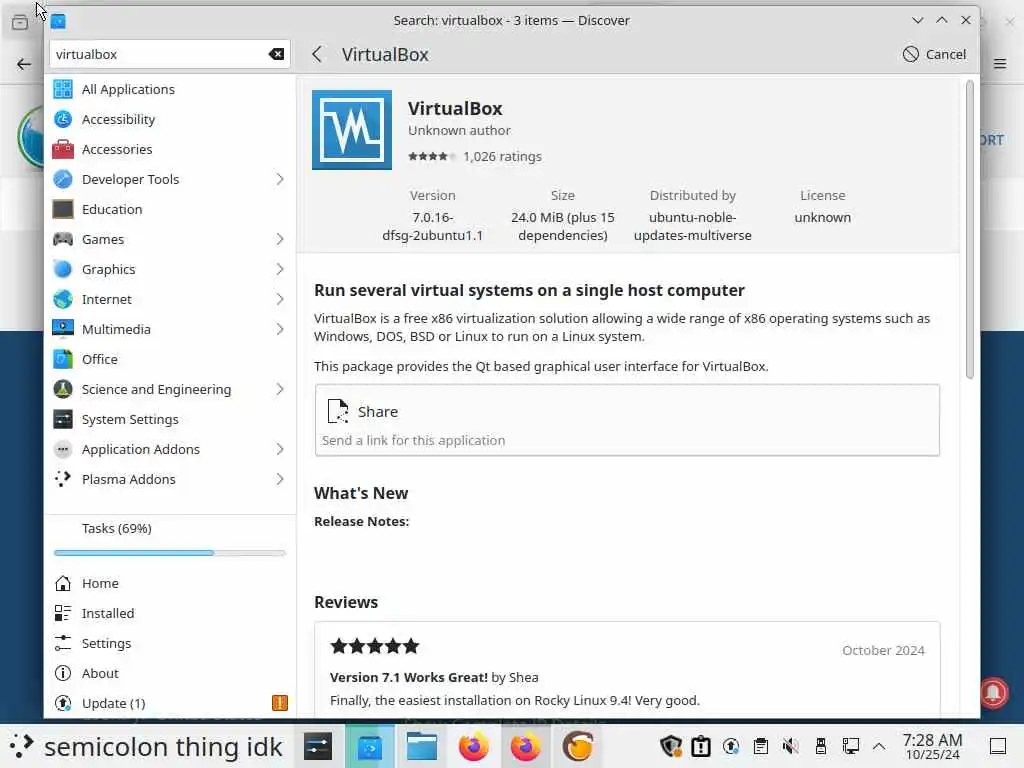Open the orange swirl app taskbar icon

(578, 746)
